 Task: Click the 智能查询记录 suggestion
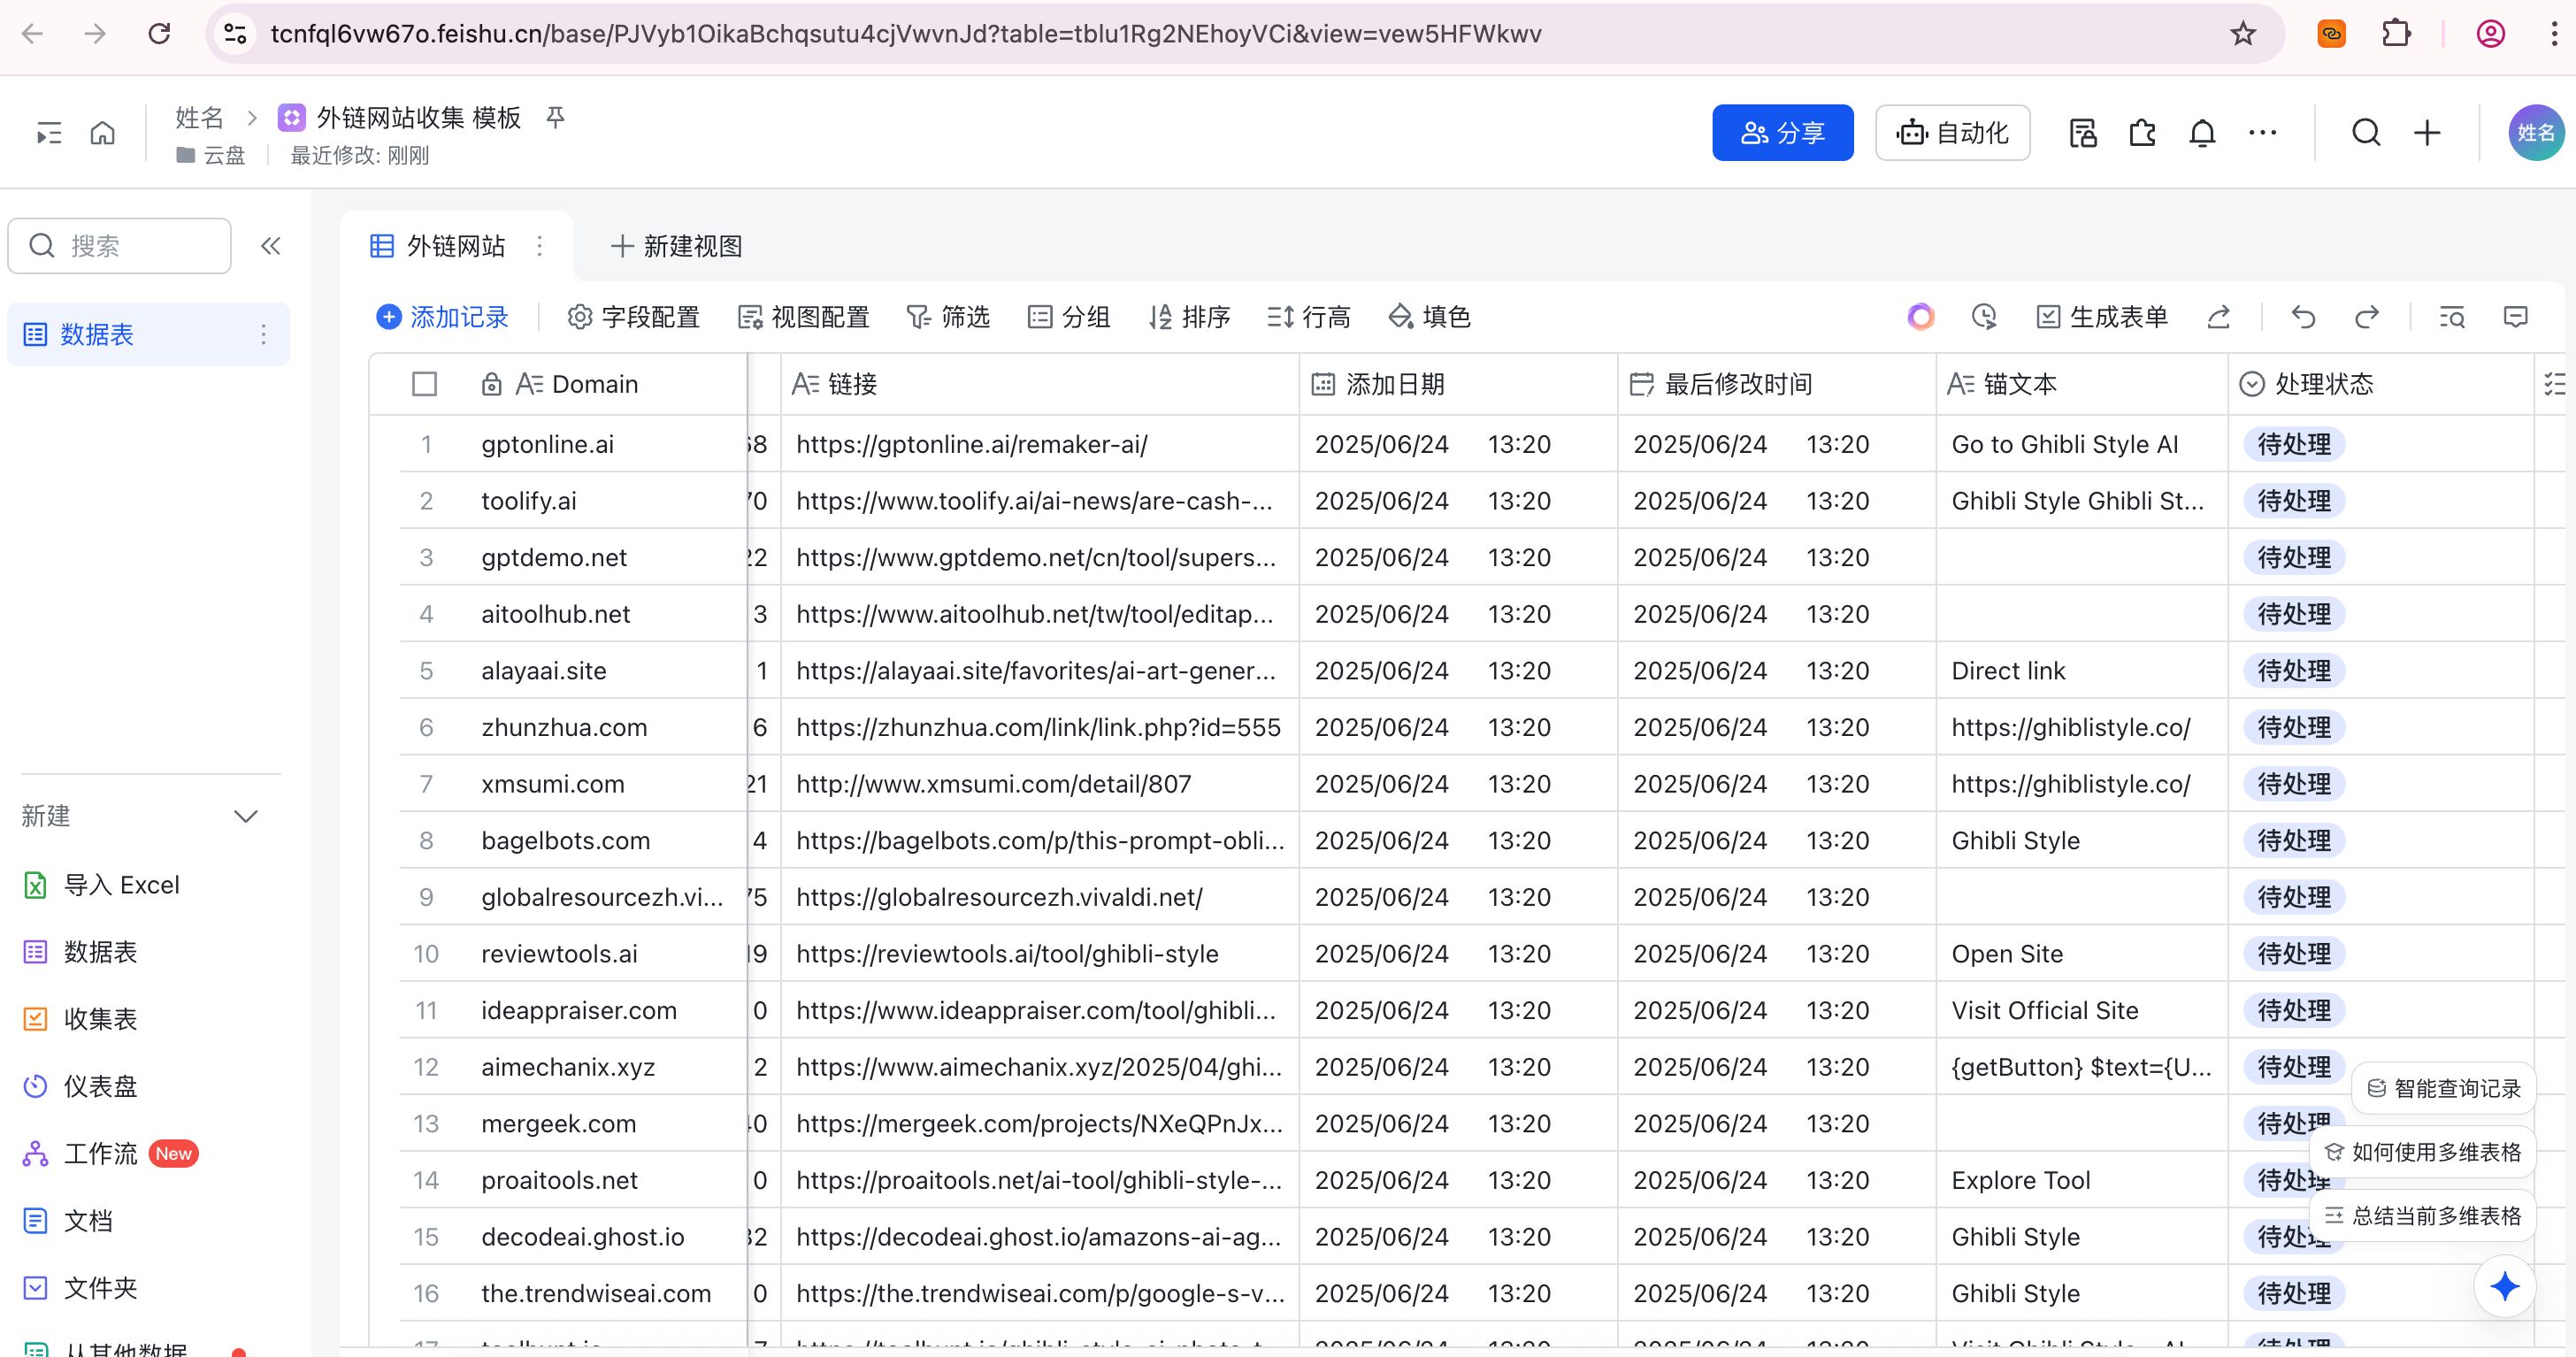[2444, 1088]
